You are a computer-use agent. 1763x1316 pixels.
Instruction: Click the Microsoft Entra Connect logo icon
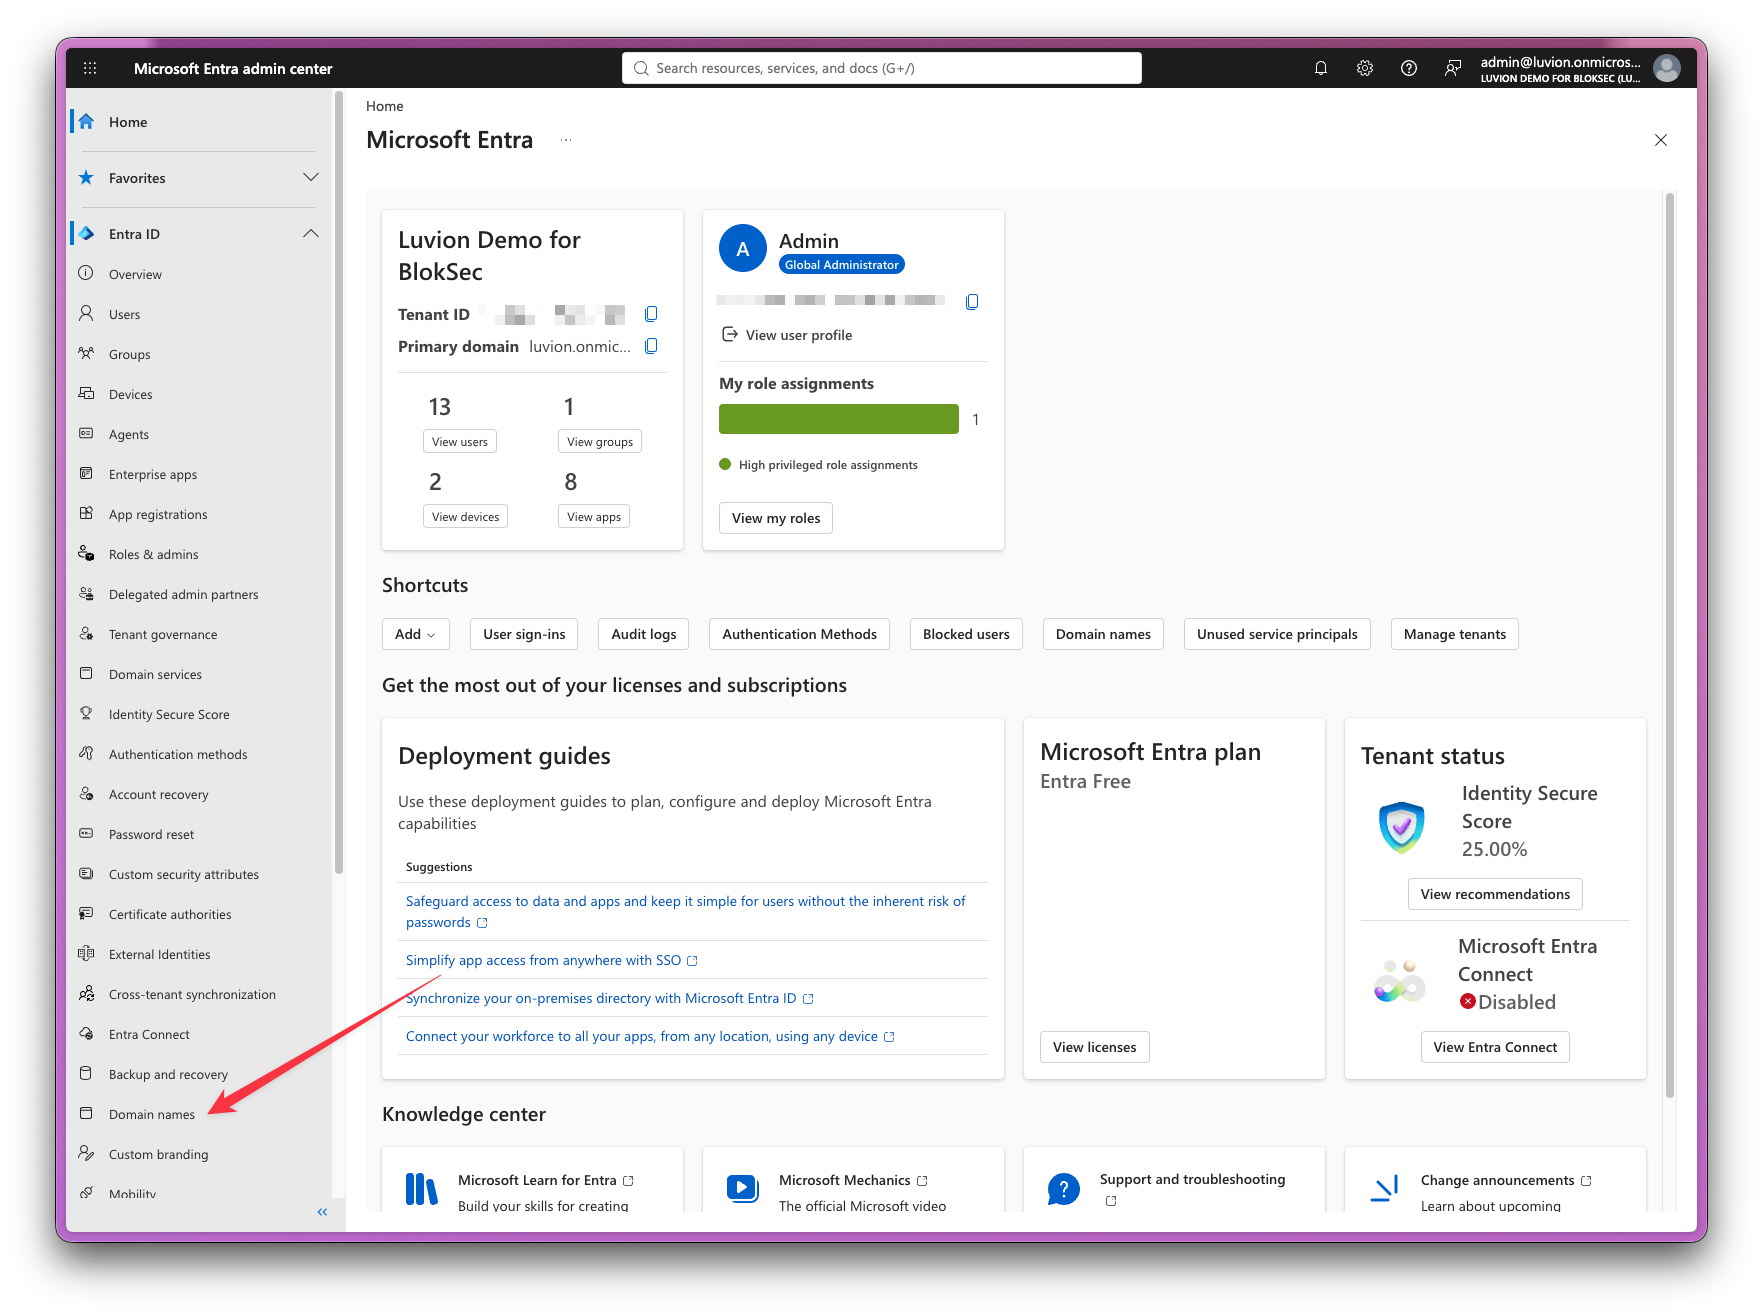[x=1400, y=980]
